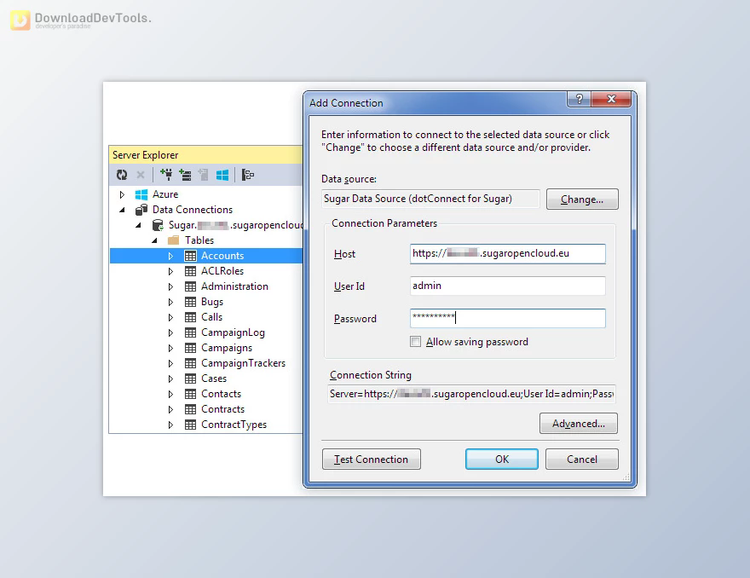This screenshot has height=578, width=750.
Task: Collapse the Sugar connection node
Action: (139, 225)
